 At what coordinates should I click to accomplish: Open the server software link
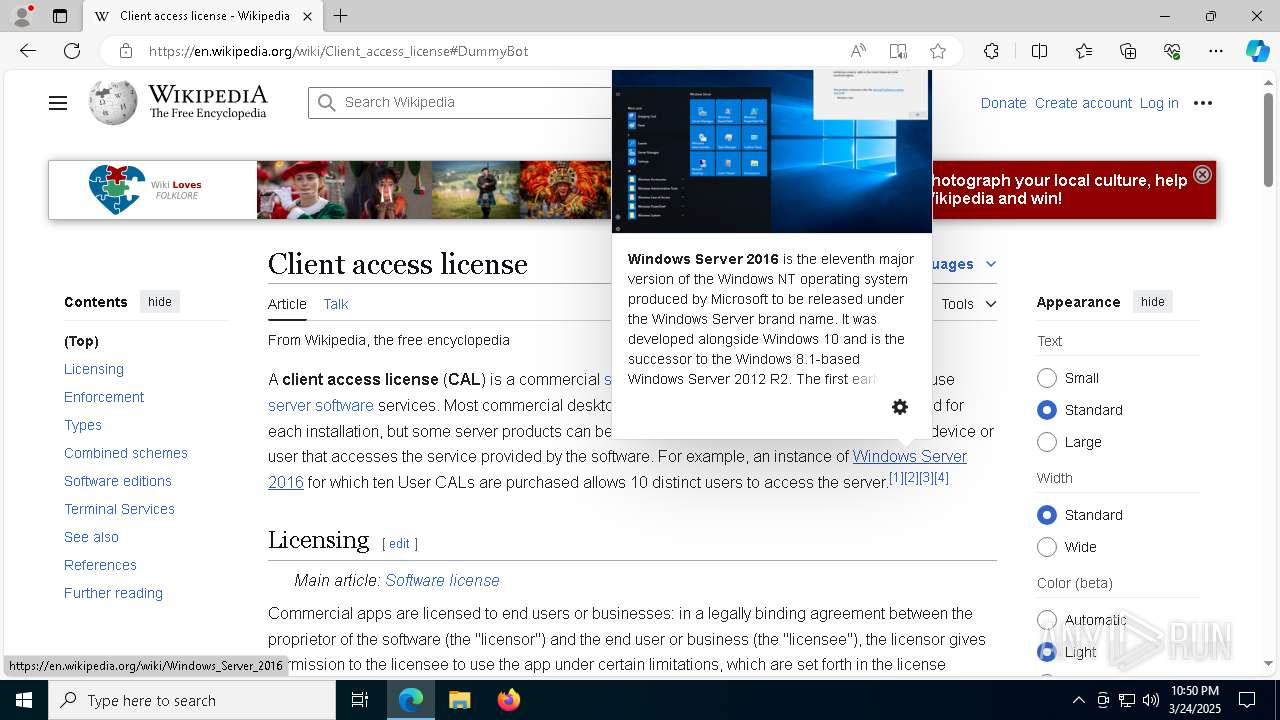coord(321,405)
